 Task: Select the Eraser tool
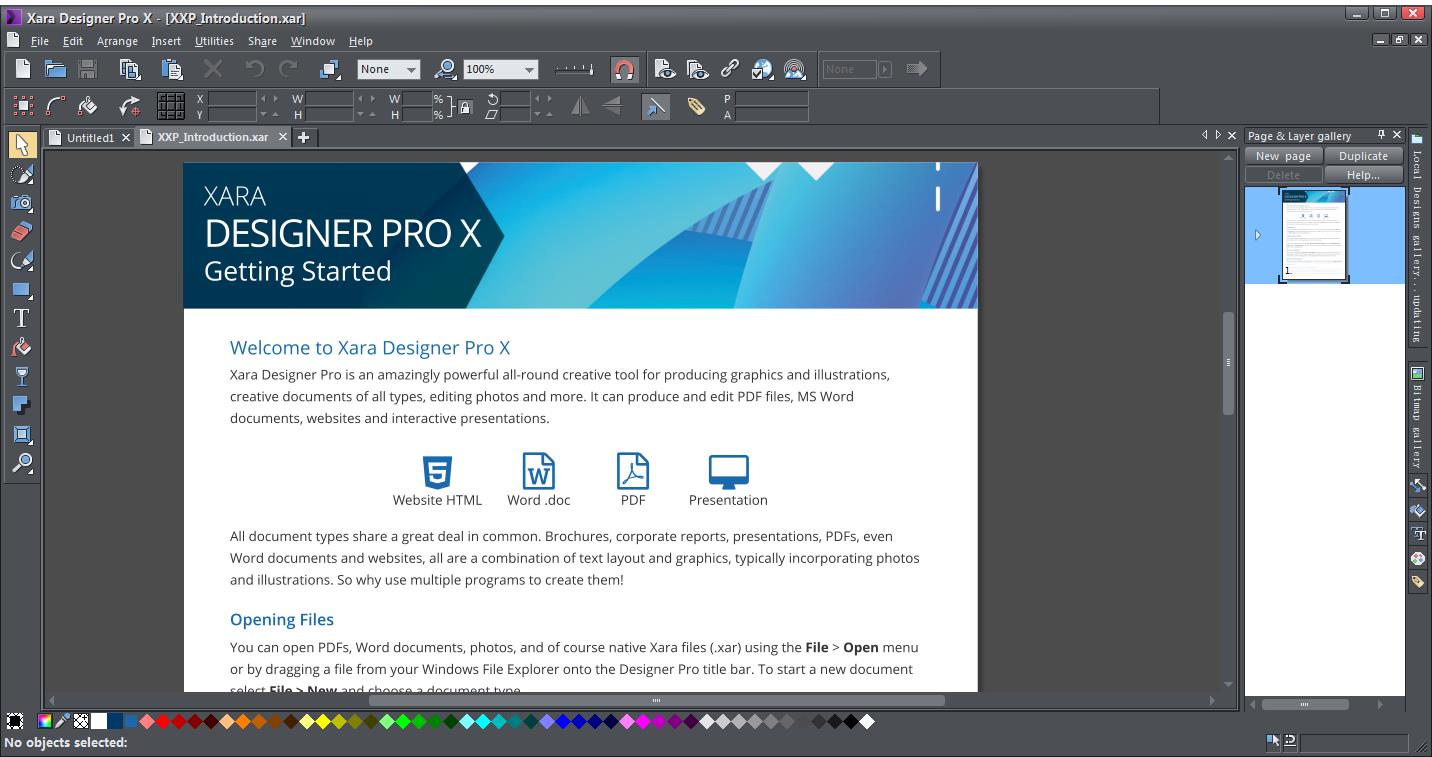coord(20,232)
